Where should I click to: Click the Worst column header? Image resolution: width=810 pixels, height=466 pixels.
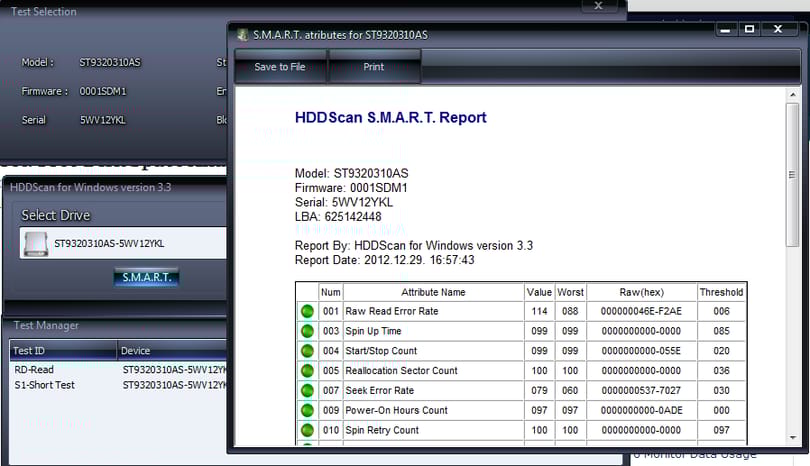pyautogui.click(x=570, y=292)
